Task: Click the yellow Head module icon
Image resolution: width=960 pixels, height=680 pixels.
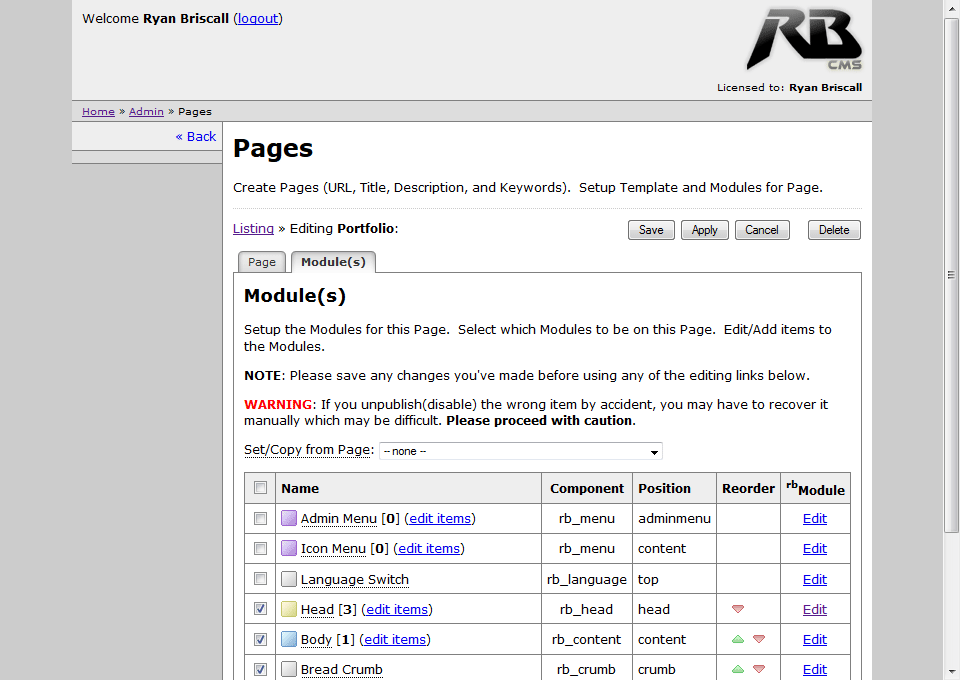Action: click(289, 609)
